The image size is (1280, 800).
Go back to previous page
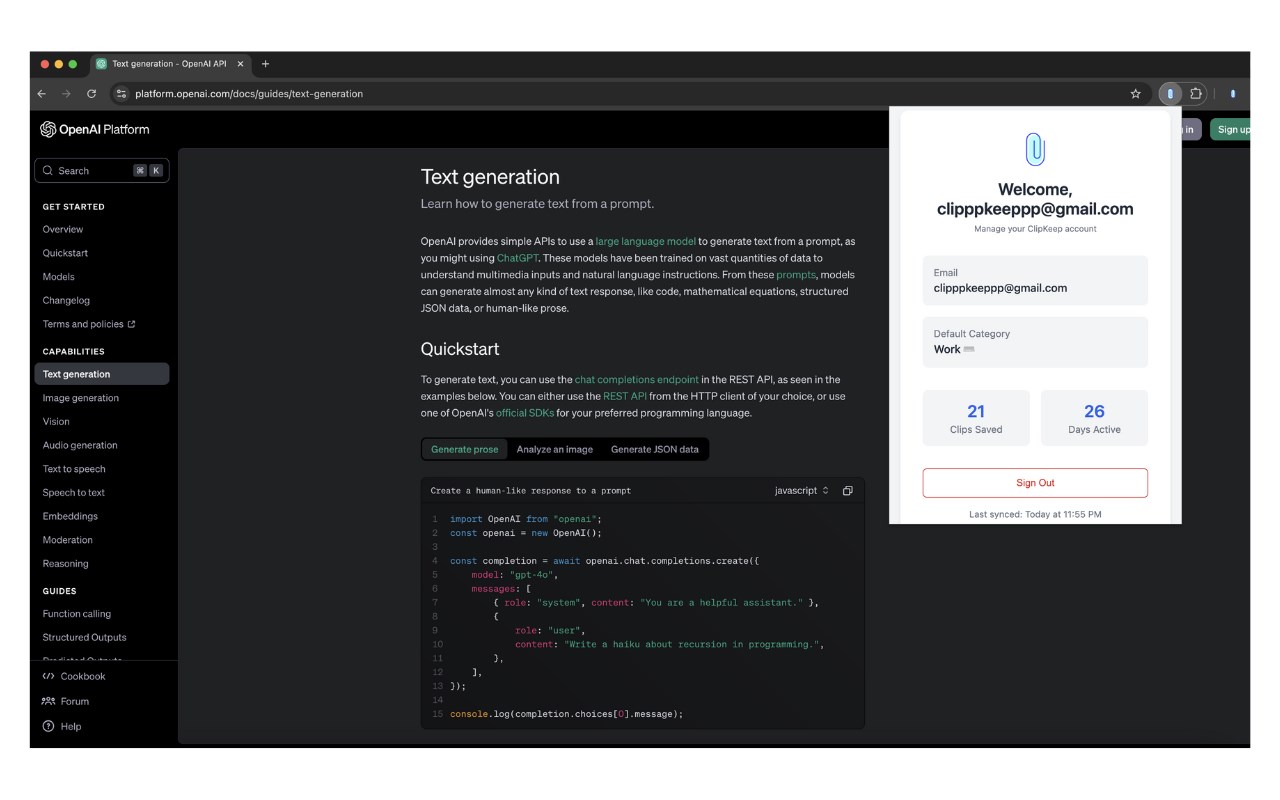(x=42, y=94)
